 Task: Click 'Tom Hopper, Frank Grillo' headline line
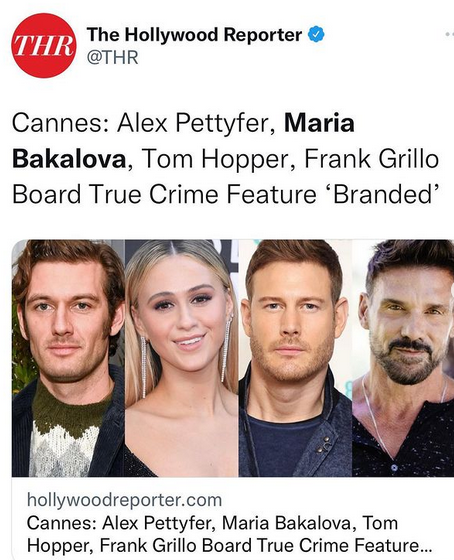tap(290, 159)
